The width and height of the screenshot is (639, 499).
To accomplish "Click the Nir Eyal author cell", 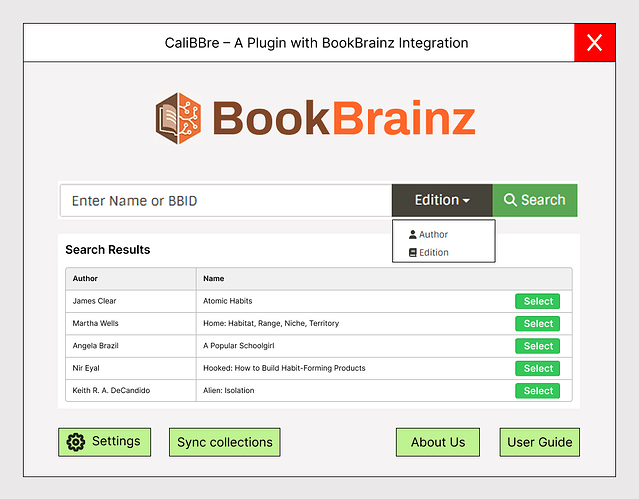I will [x=131, y=369].
